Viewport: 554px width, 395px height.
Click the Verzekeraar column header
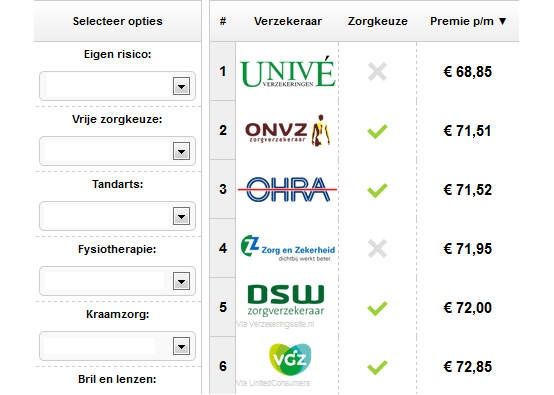point(288,21)
